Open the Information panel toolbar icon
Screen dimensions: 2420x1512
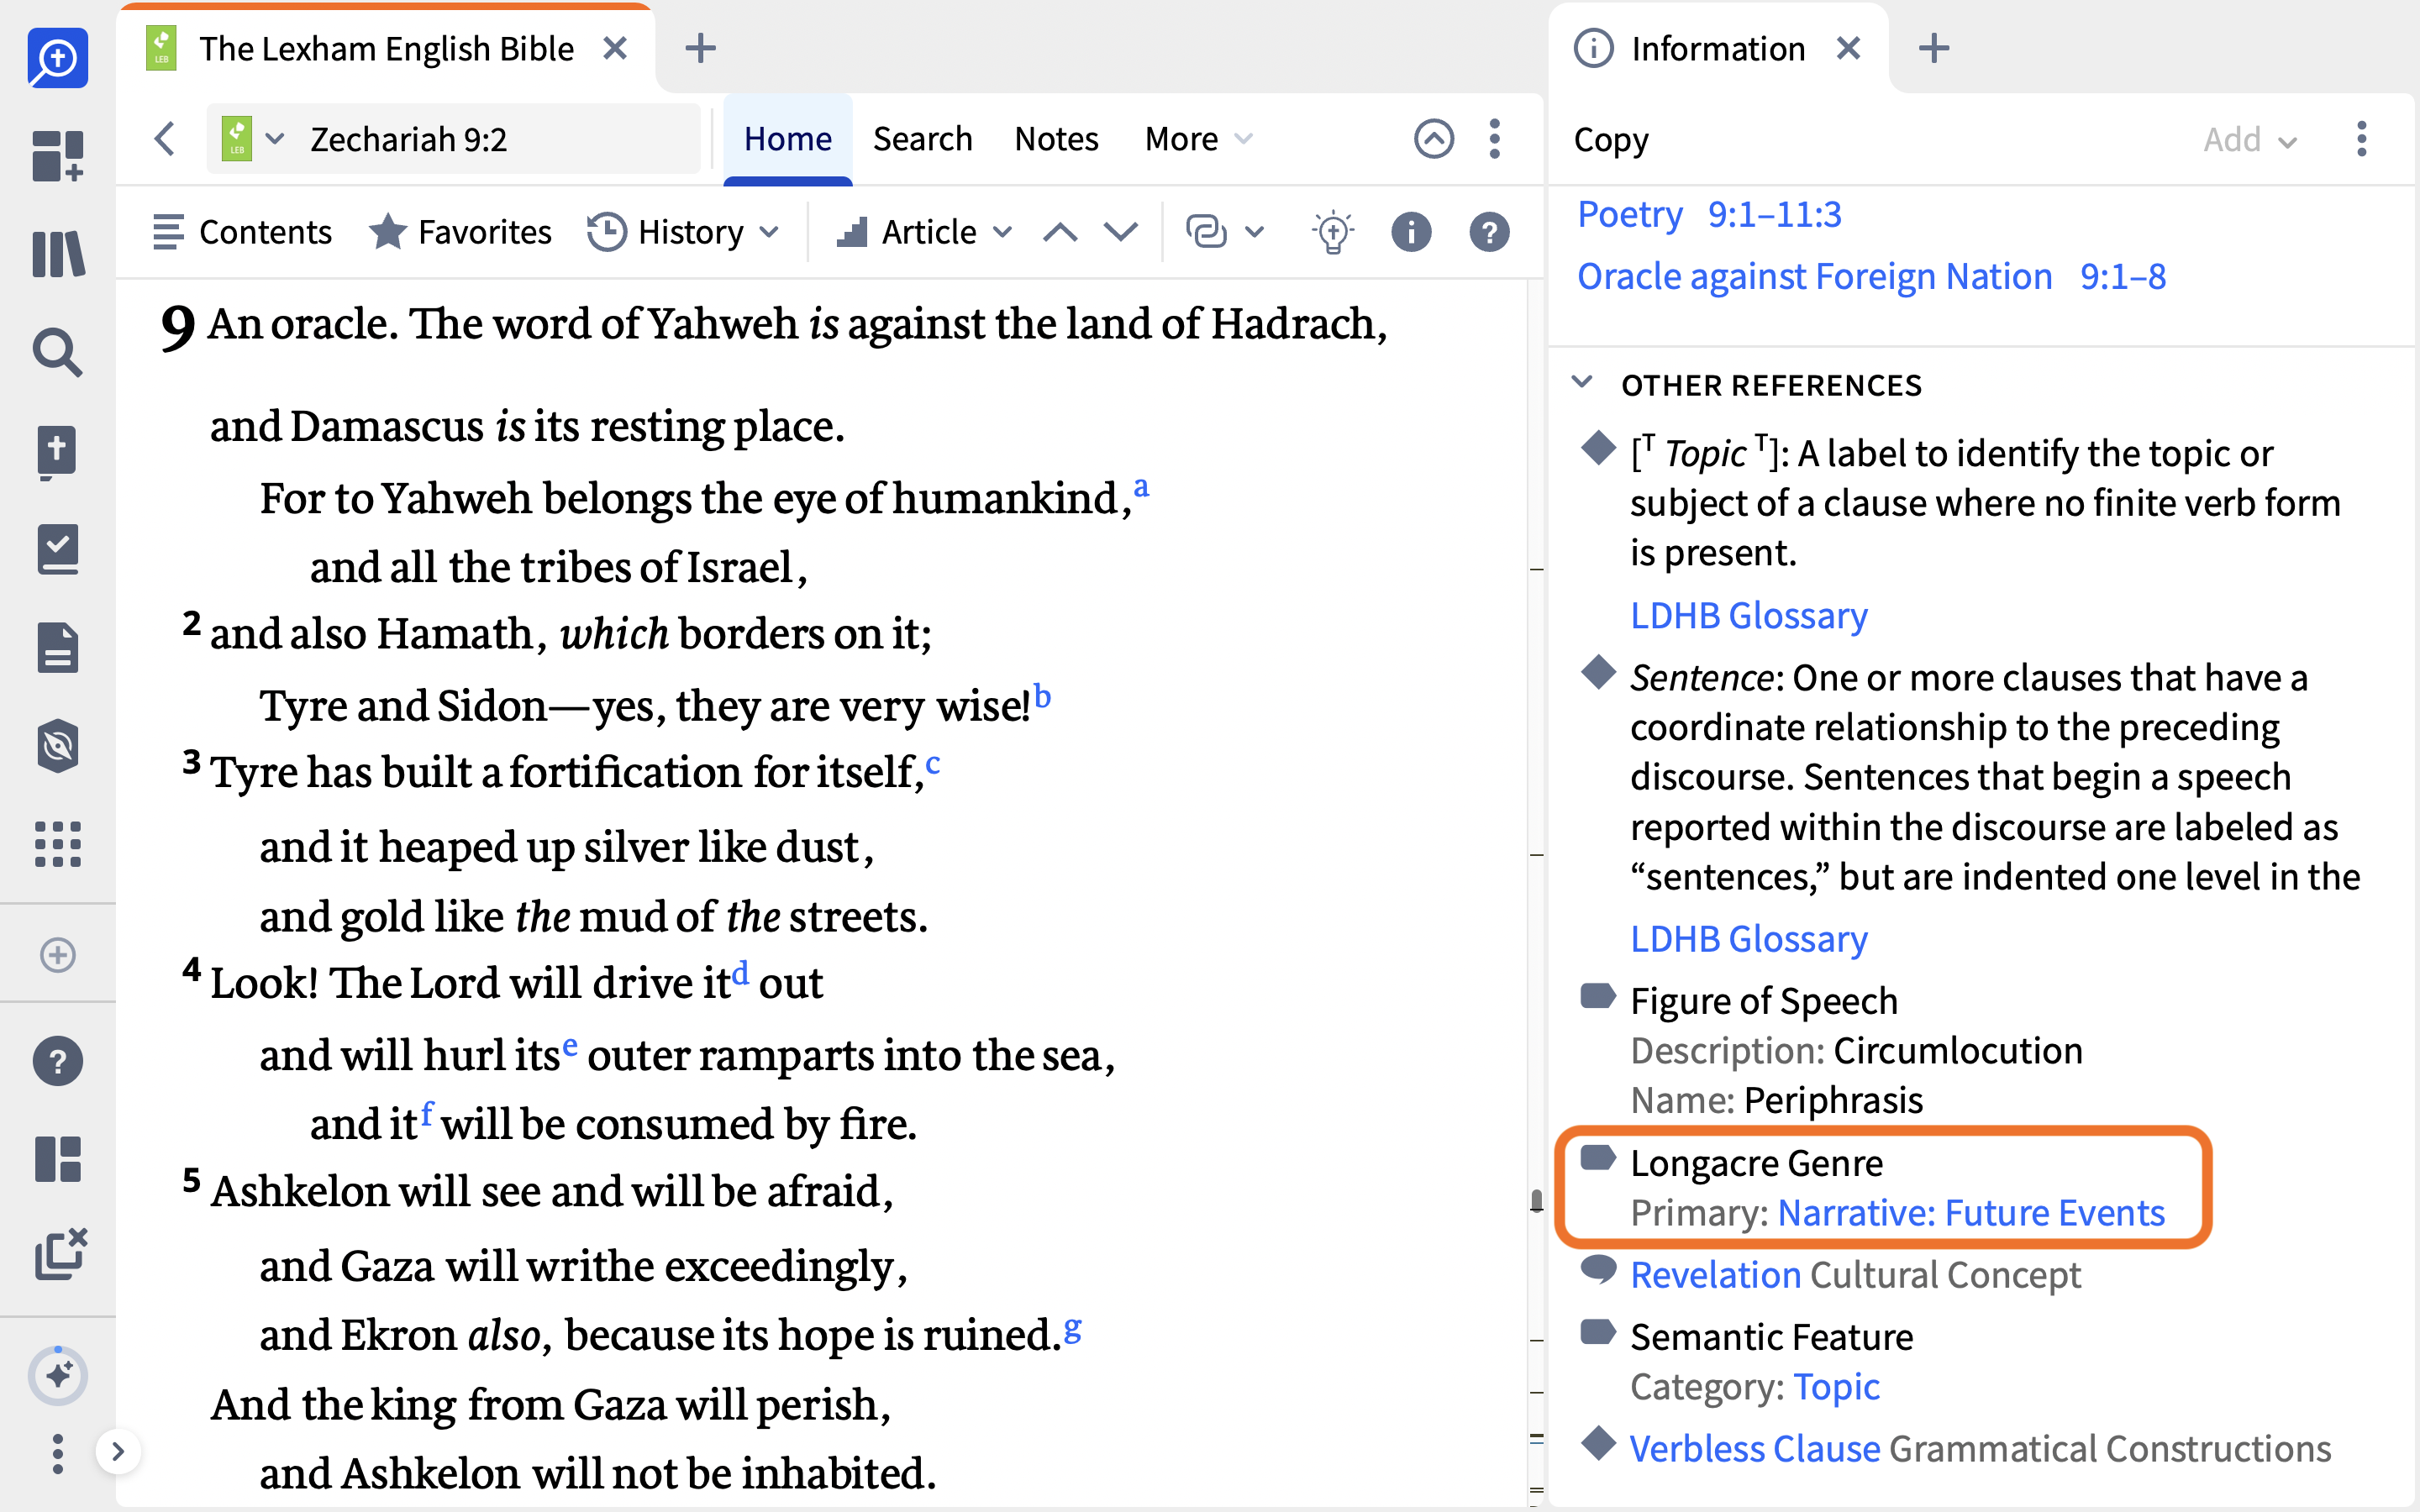click(x=1411, y=232)
